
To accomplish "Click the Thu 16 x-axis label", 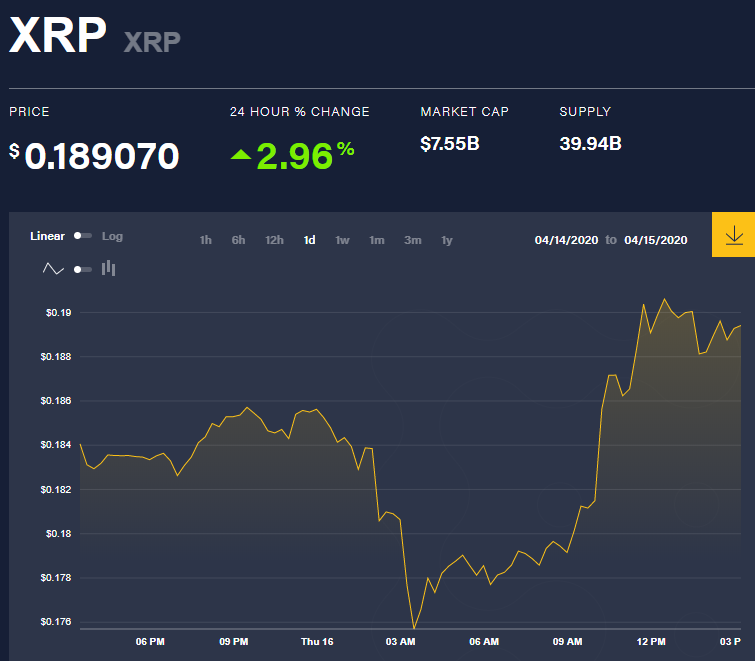I will (x=317, y=642).
